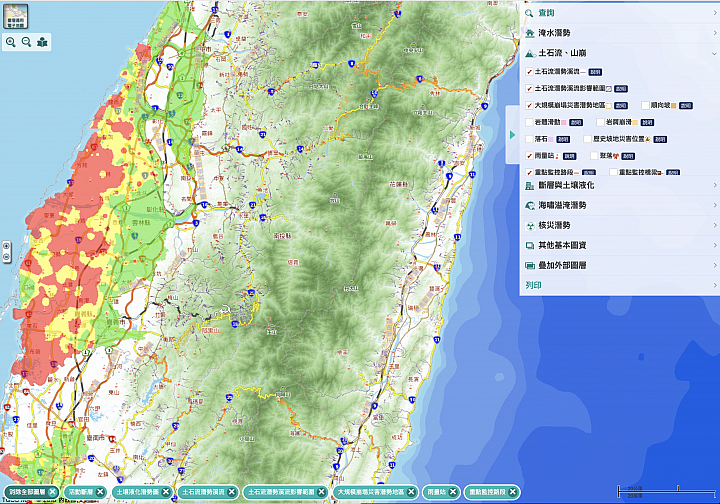720x504 pixels.
Task: Click the map zoom slider on left edge
Action: coord(6,251)
